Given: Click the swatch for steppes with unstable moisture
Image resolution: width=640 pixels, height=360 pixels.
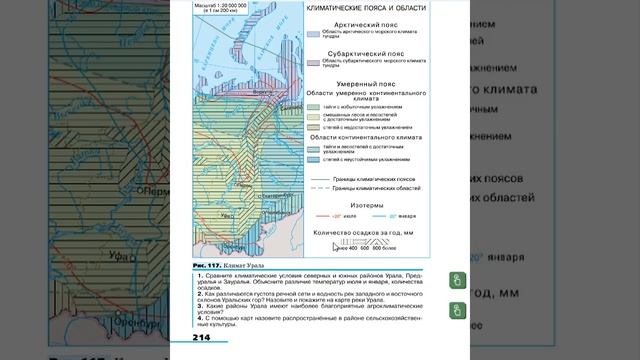Looking at the screenshot, I should coord(313,160).
